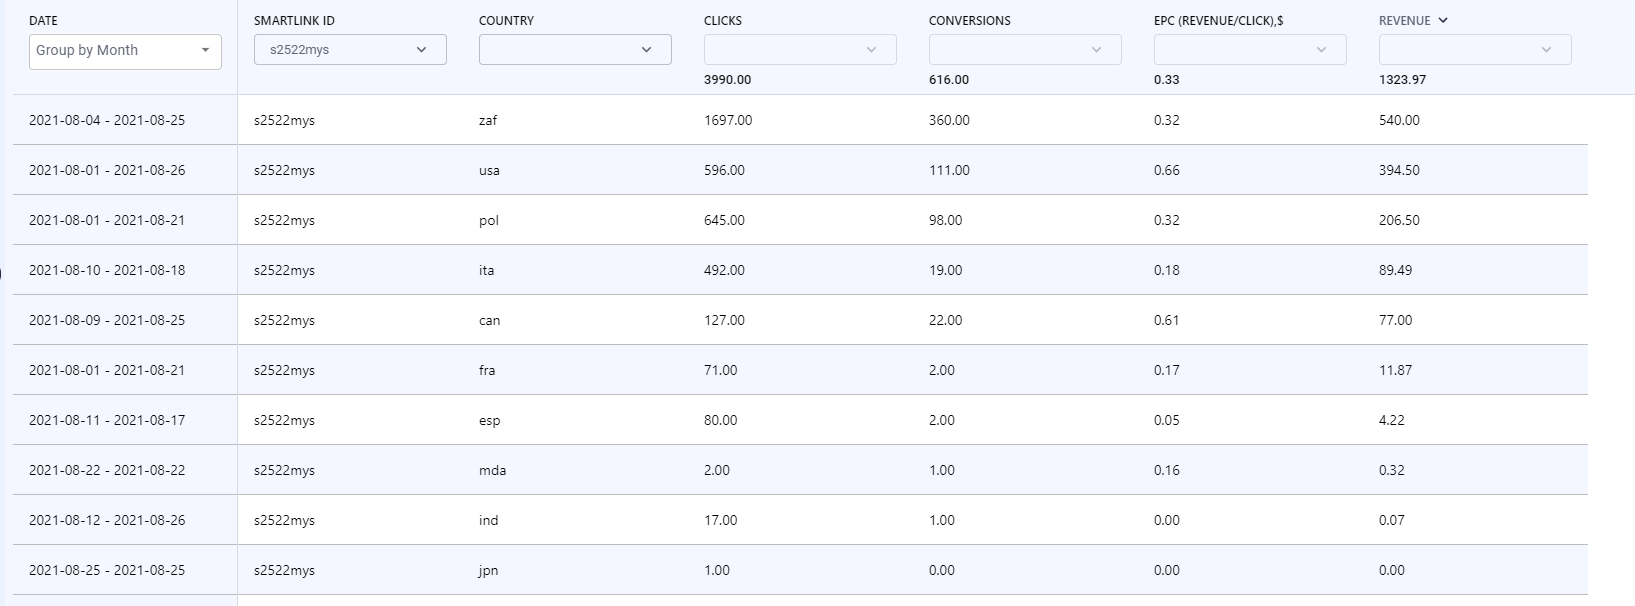Select the usa country row
This screenshot has width=1635, height=606.
(800, 170)
